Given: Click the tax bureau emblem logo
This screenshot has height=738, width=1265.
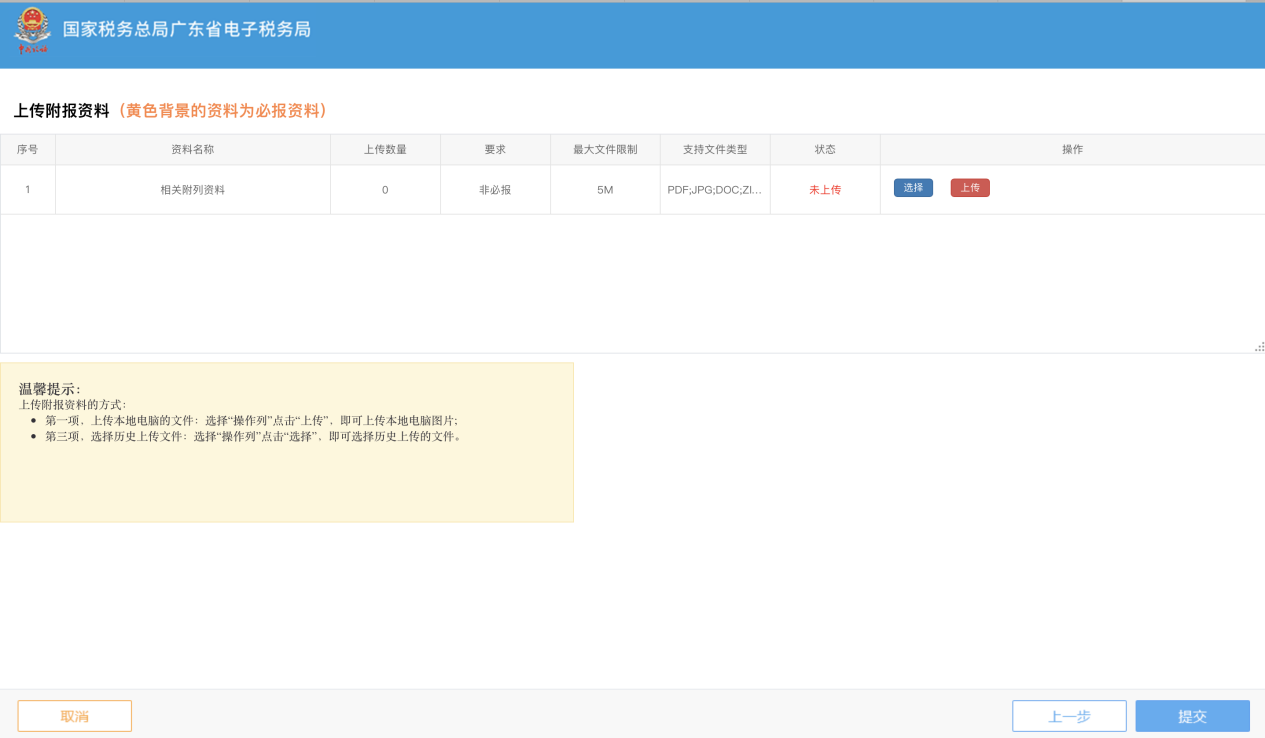Looking at the screenshot, I should [x=32, y=31].
